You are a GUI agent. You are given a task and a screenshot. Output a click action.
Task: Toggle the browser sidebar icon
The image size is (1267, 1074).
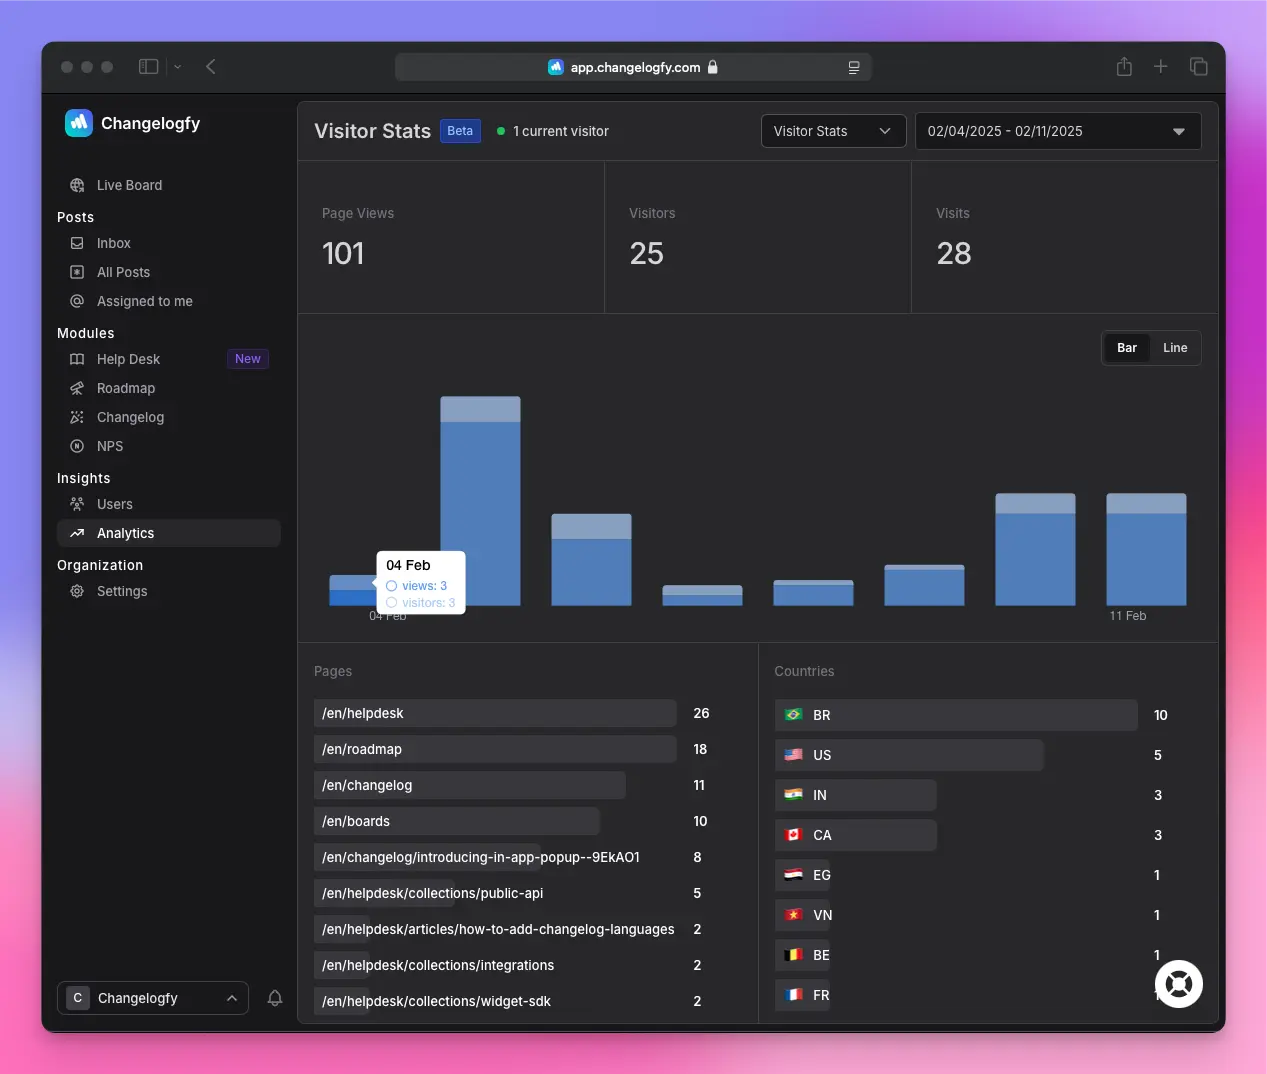148,67
